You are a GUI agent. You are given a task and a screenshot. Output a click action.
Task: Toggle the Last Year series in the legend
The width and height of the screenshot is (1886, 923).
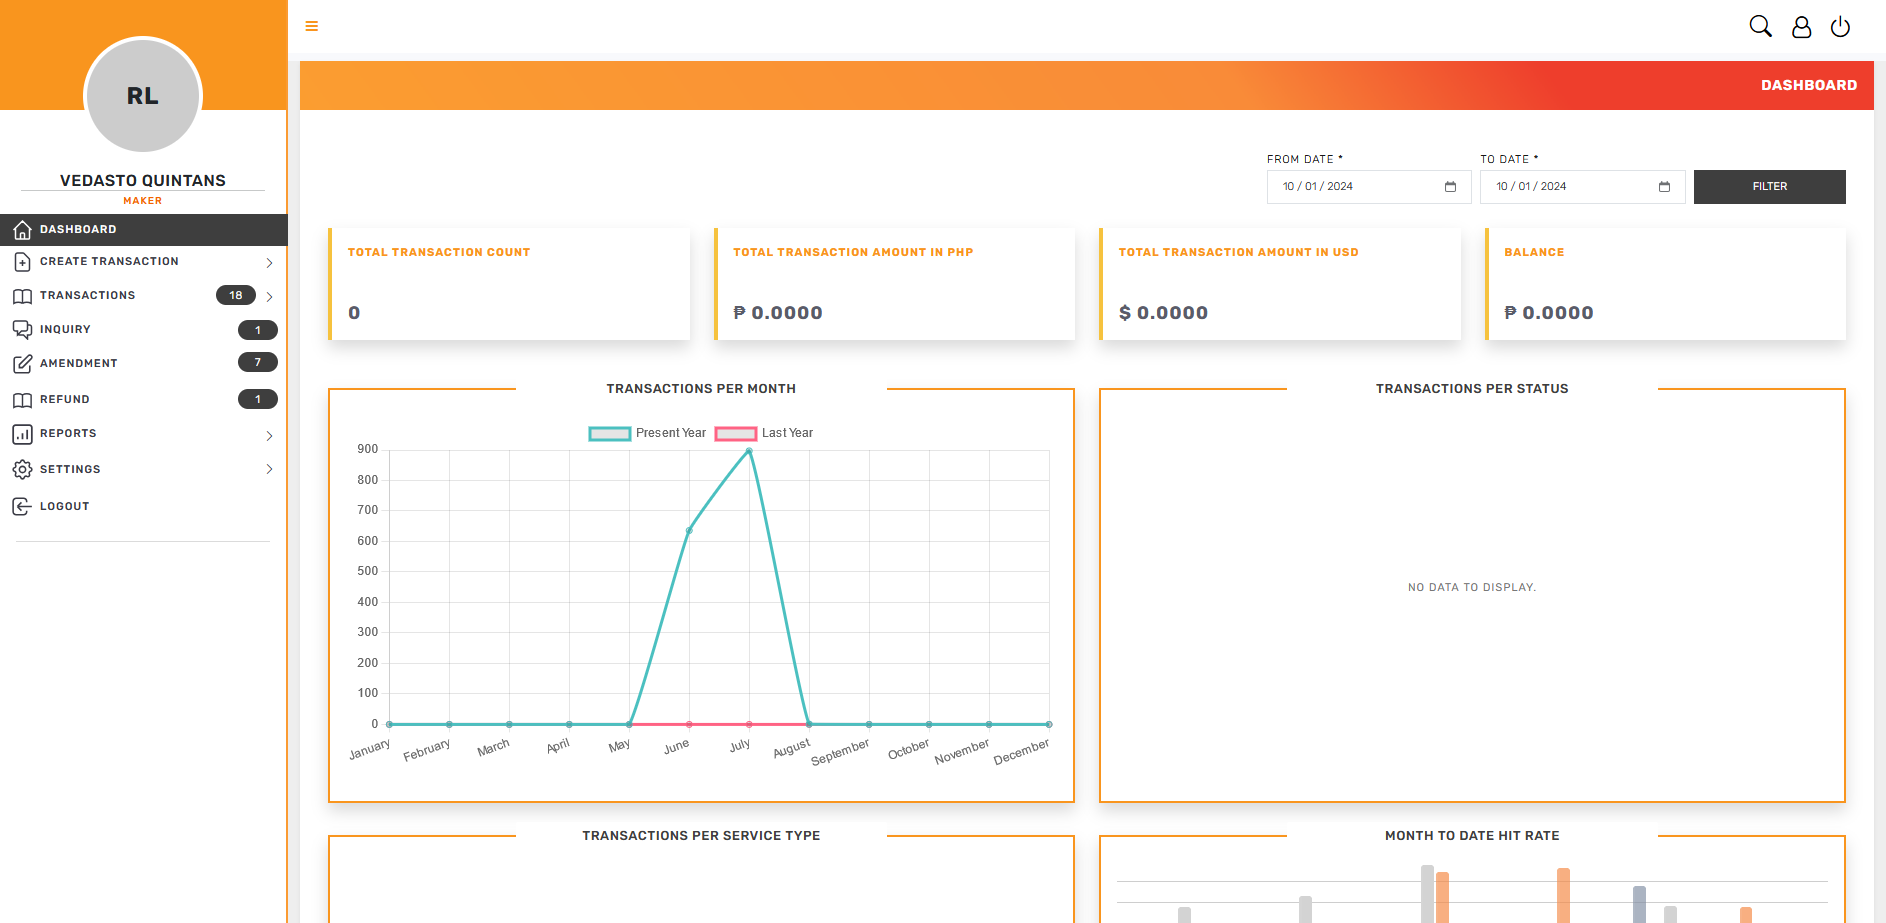pos(763,432)
